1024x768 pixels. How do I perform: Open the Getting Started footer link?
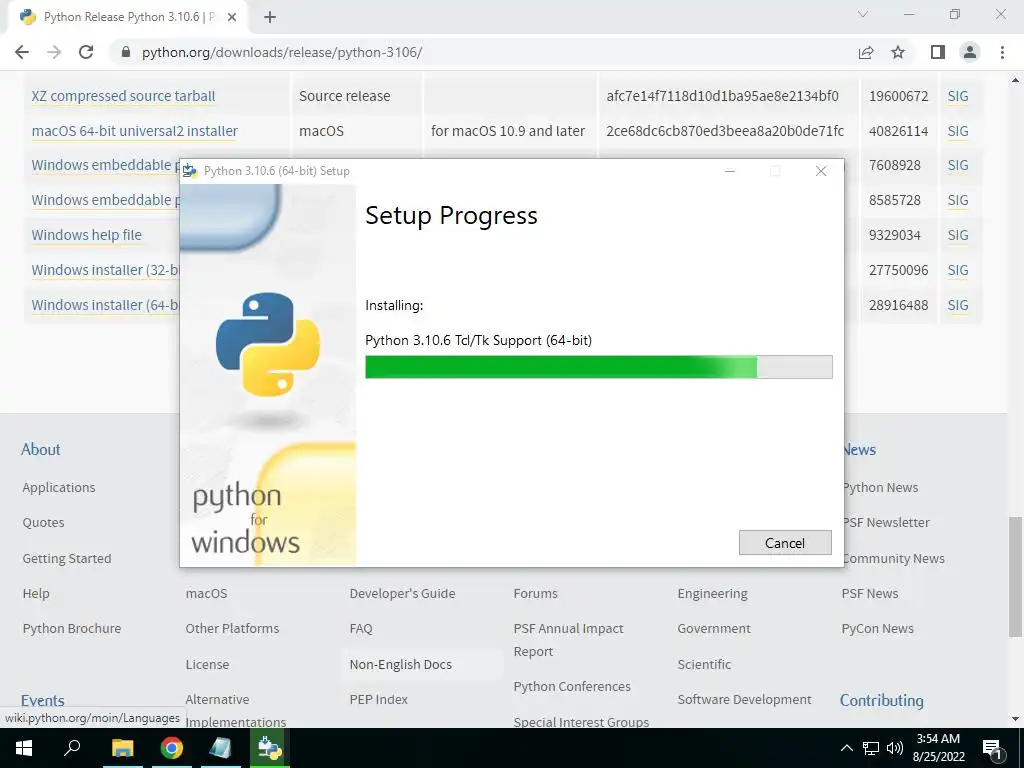(x=67, y=558)
